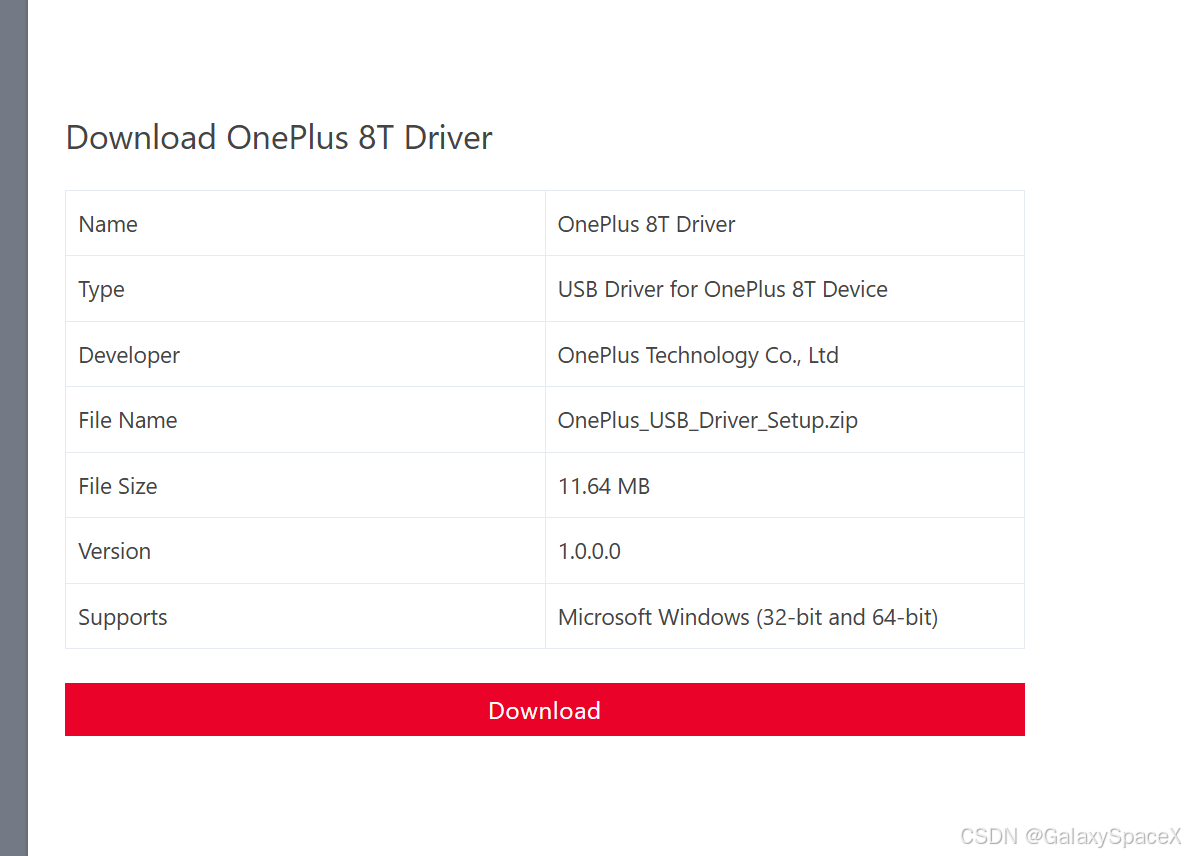1185x856 pixels.
Task: Click the "OnePlus 8T Driver" name value
Action: click(646, 224)
